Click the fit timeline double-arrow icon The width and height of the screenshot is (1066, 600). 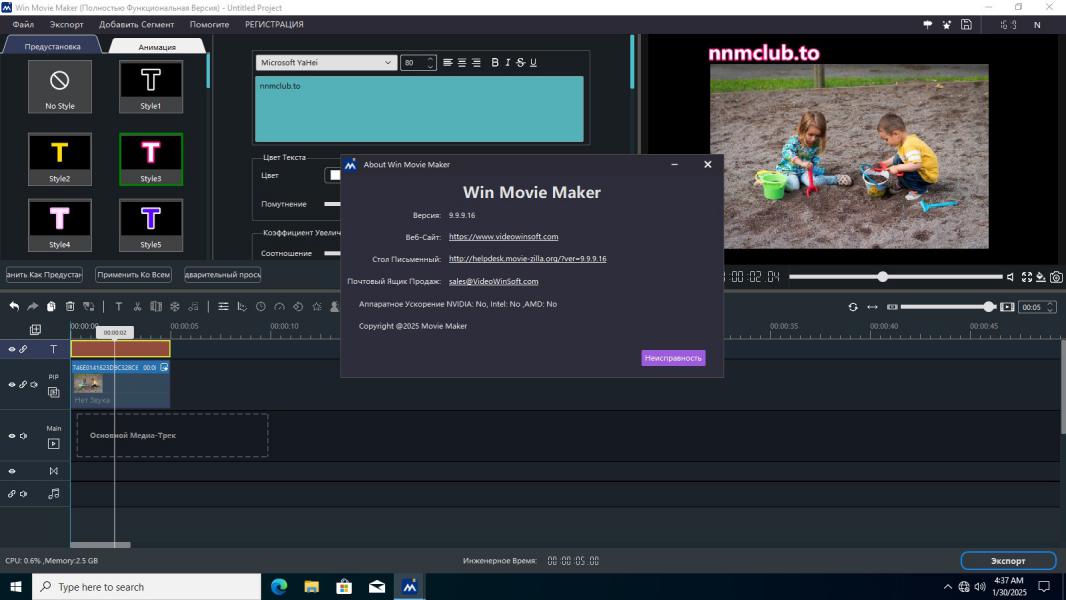[872, 307]
